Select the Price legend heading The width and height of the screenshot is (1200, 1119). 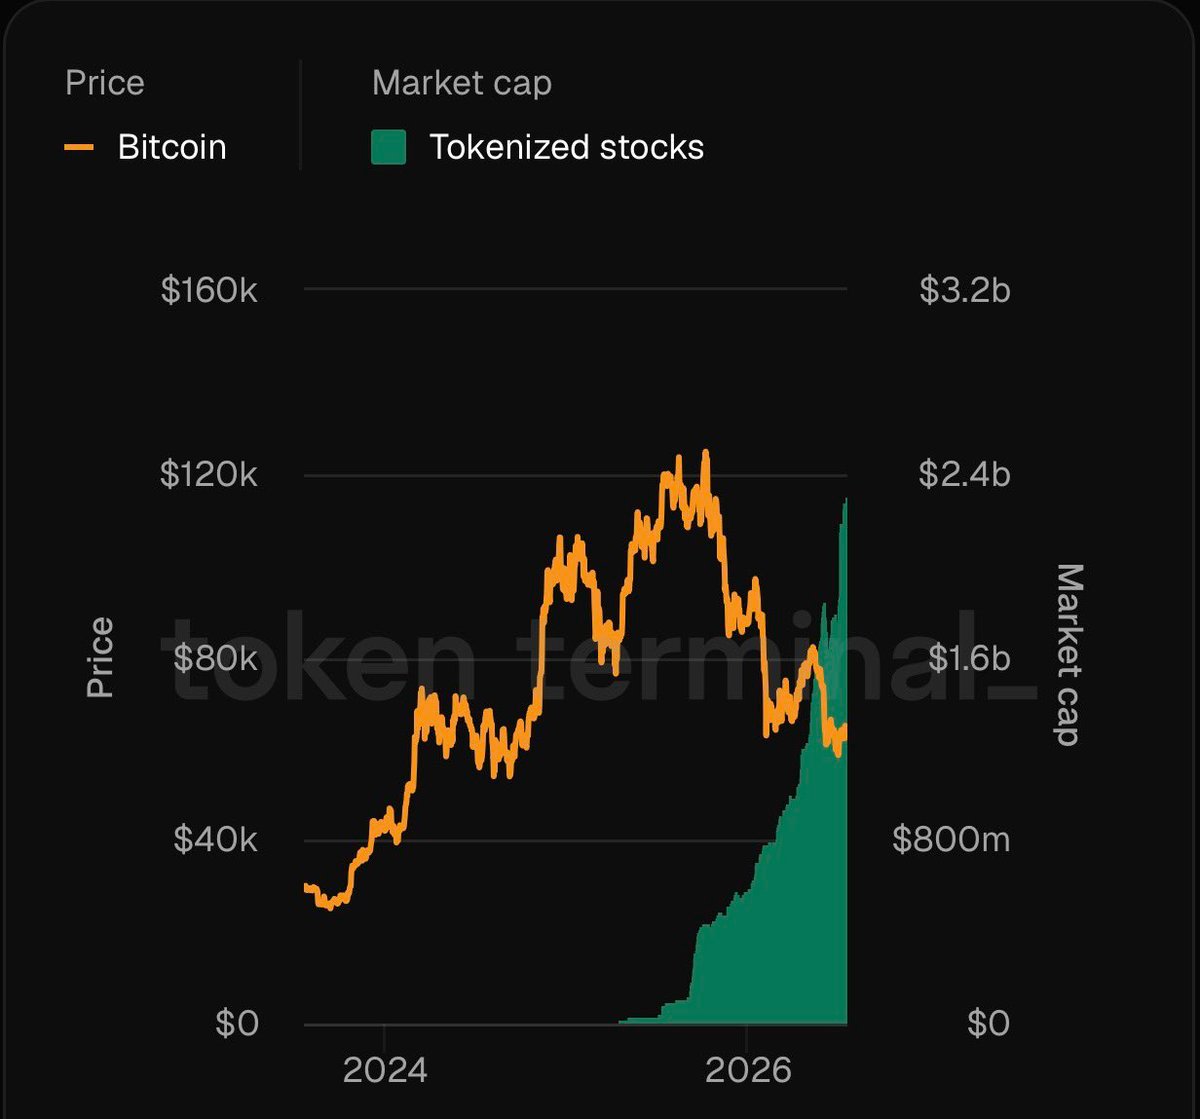point(105,82)
